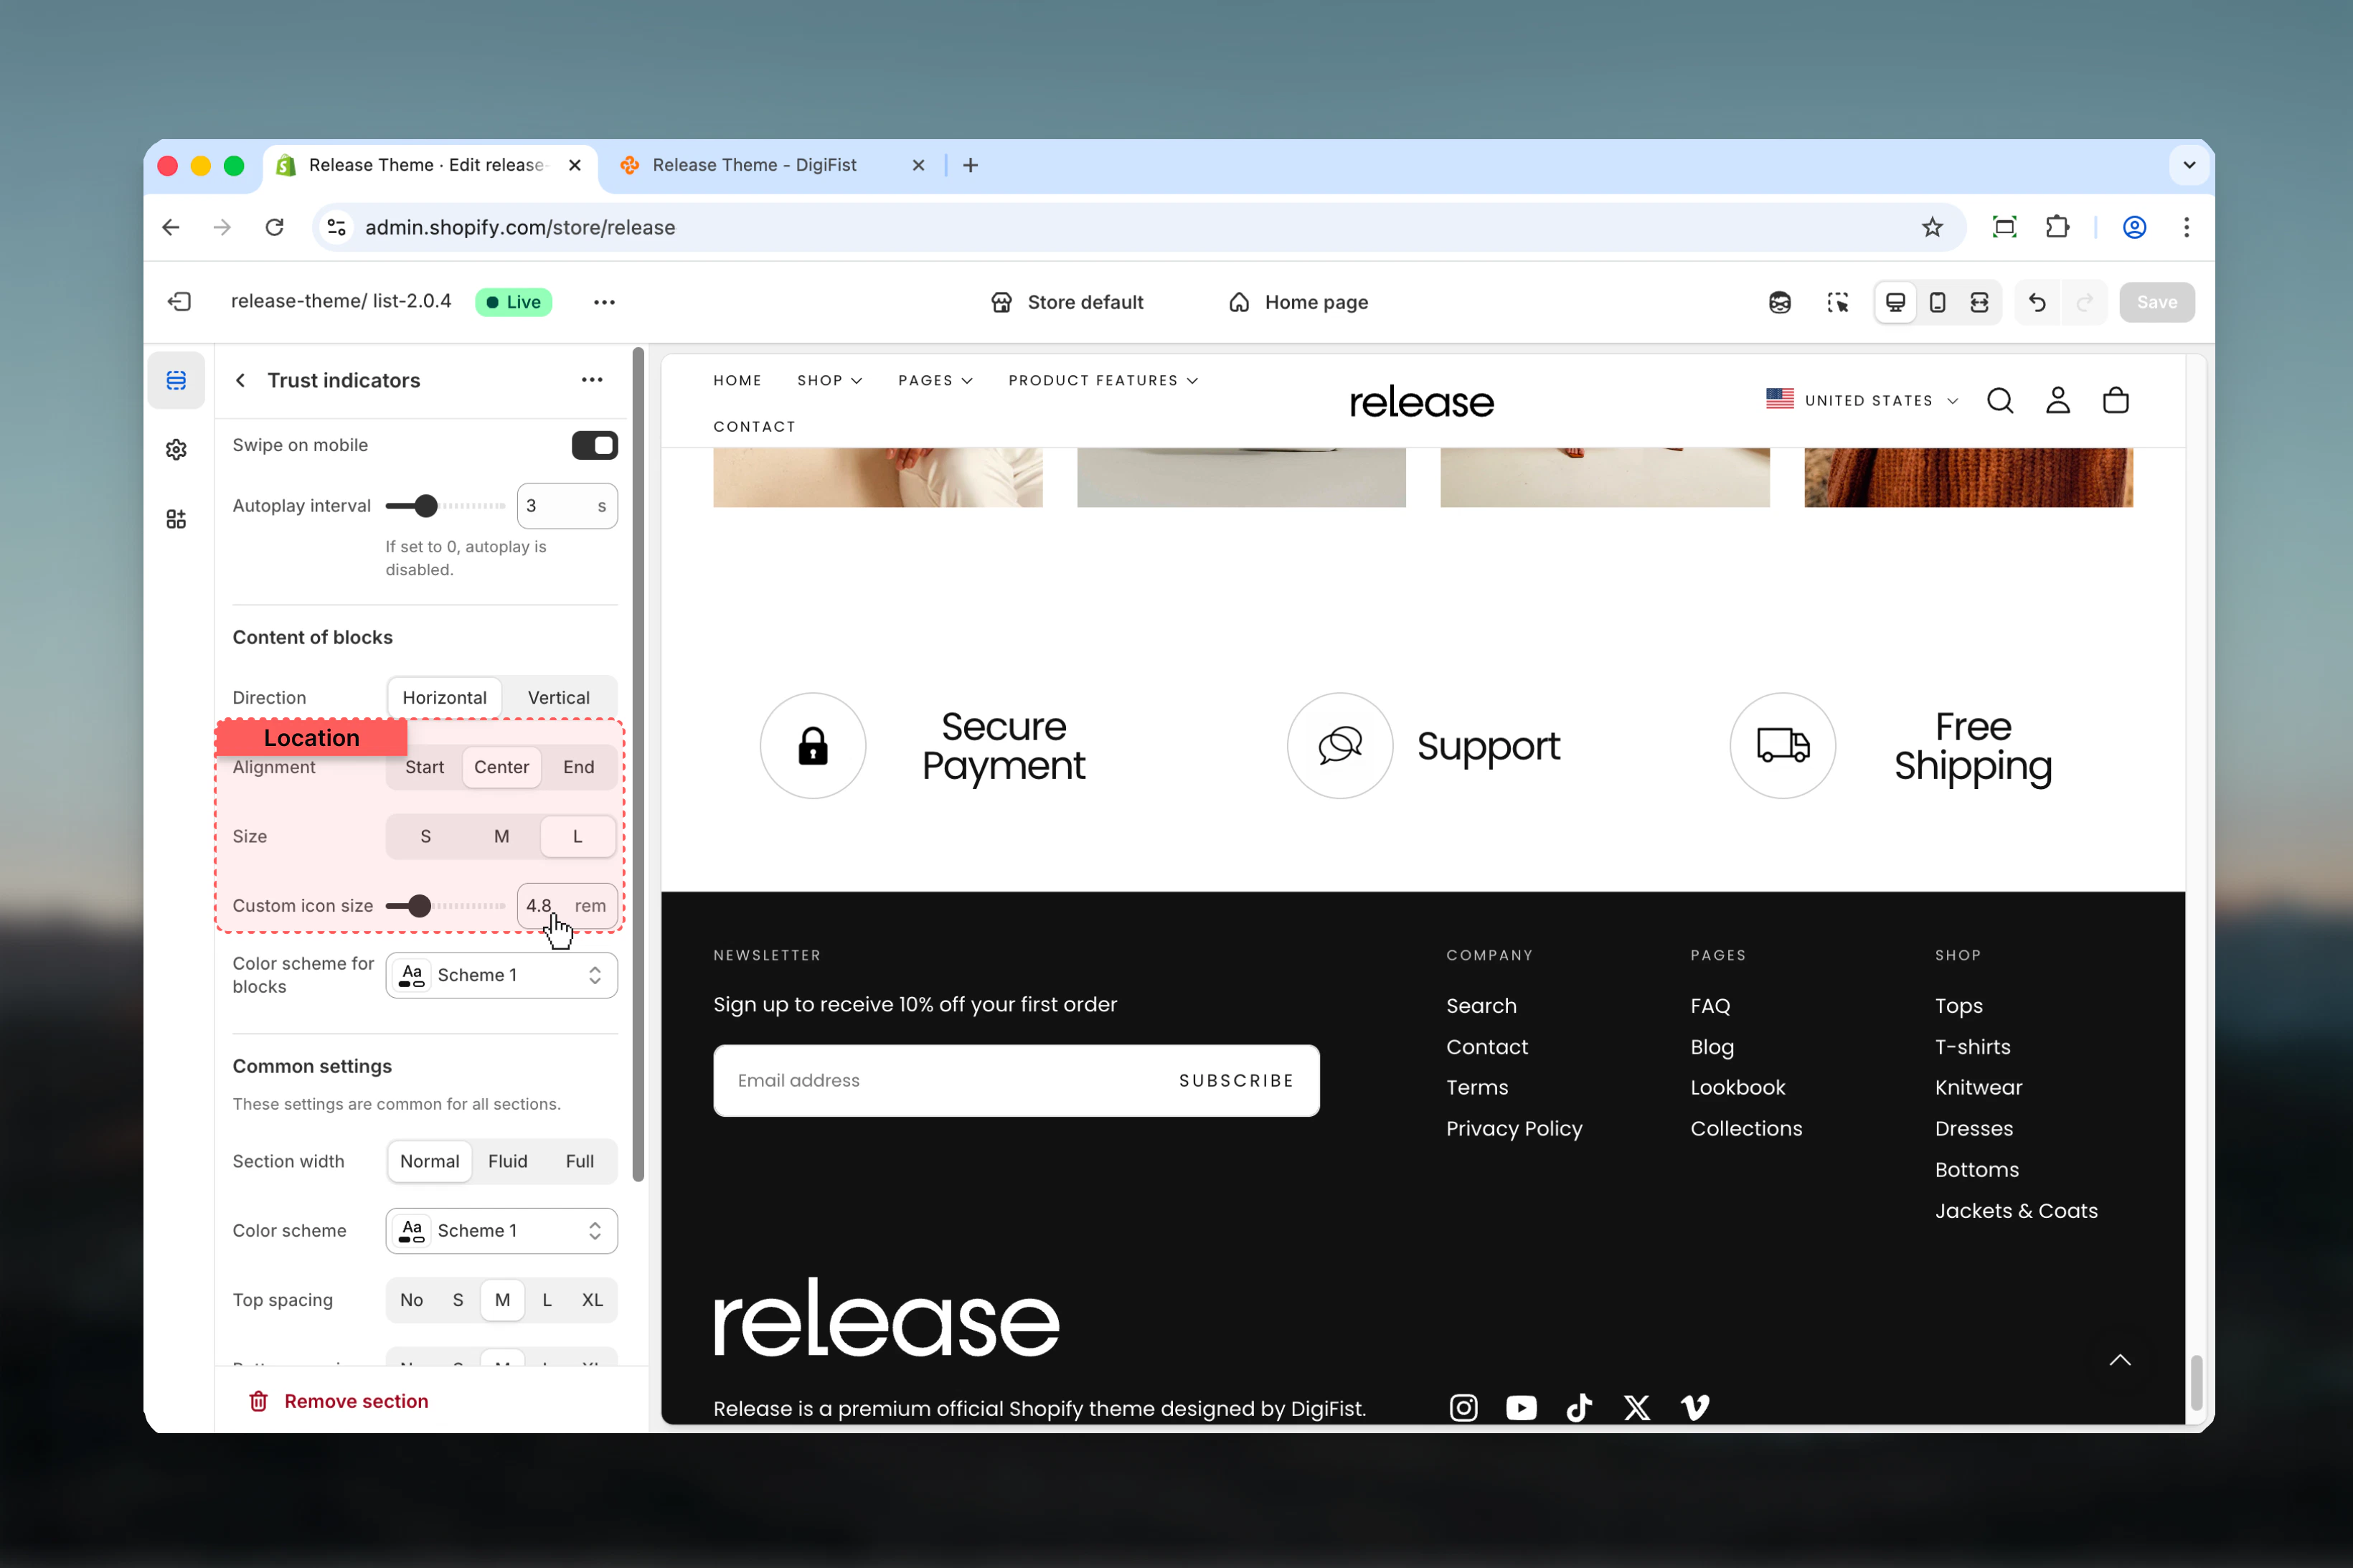
Task: Click the back-to-top chevron in footer
Action: click(x=2120, y=1360)
